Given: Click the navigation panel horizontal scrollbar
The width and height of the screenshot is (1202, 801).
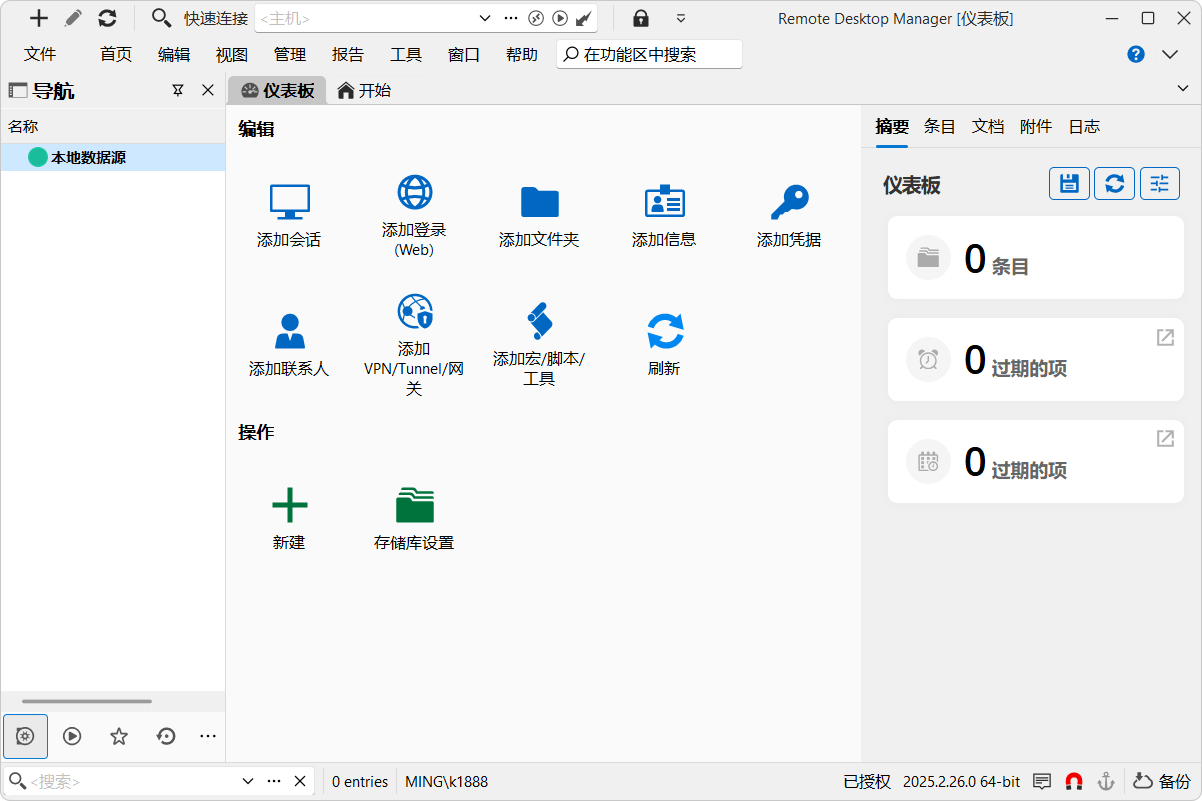Looking at the screenshot, I should pos(87,701).
